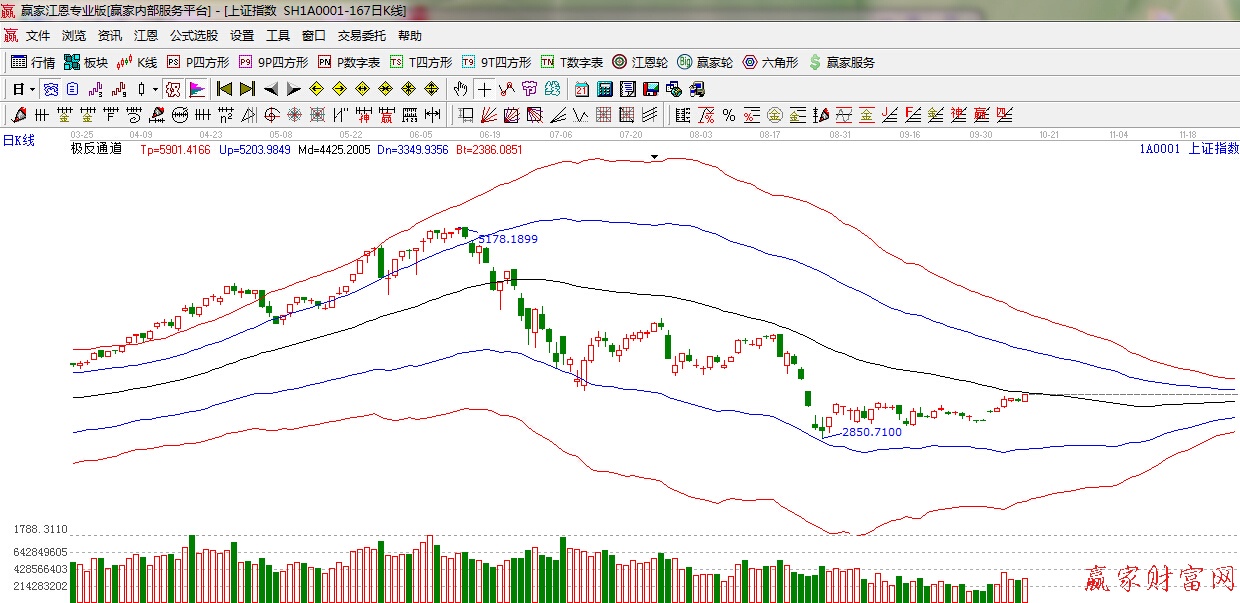Viewport: 1240px width, 603px height.
Task: Click the floppy disk save icon
Action: click(x=651, y=89)
